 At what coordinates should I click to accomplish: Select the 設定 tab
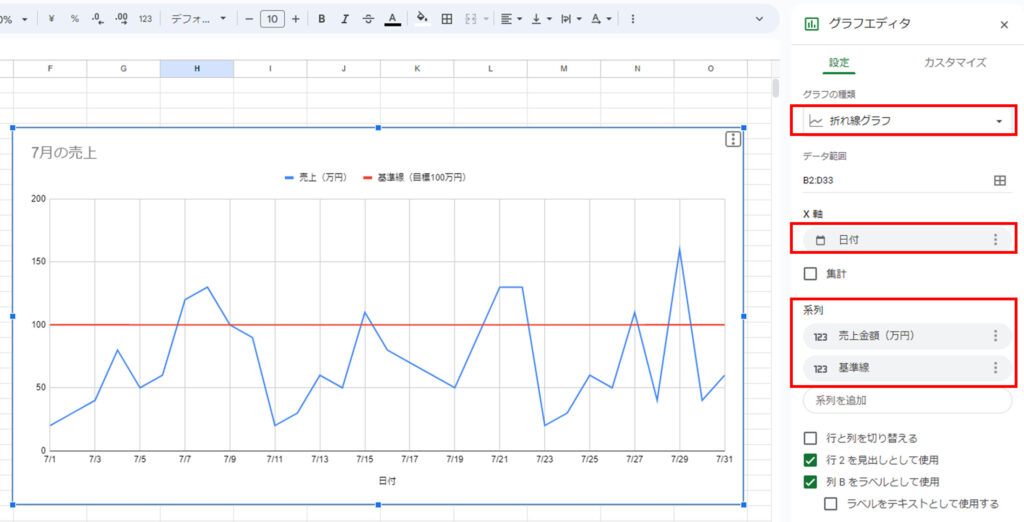[839, 62]
